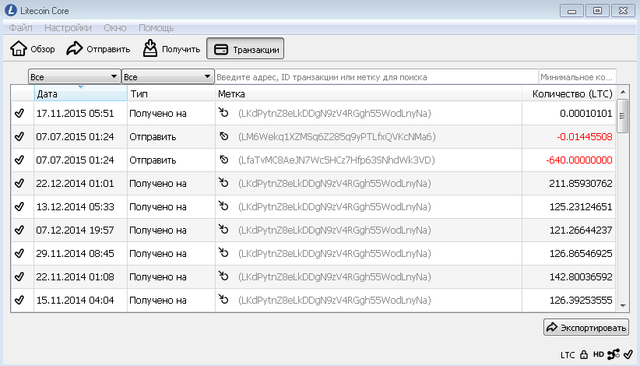The height and width of the screenshot is (366, 640).
Task: Click sent icon in LfaTvMC8 address row
Action: pyautogui.click(x=224, y=160)
